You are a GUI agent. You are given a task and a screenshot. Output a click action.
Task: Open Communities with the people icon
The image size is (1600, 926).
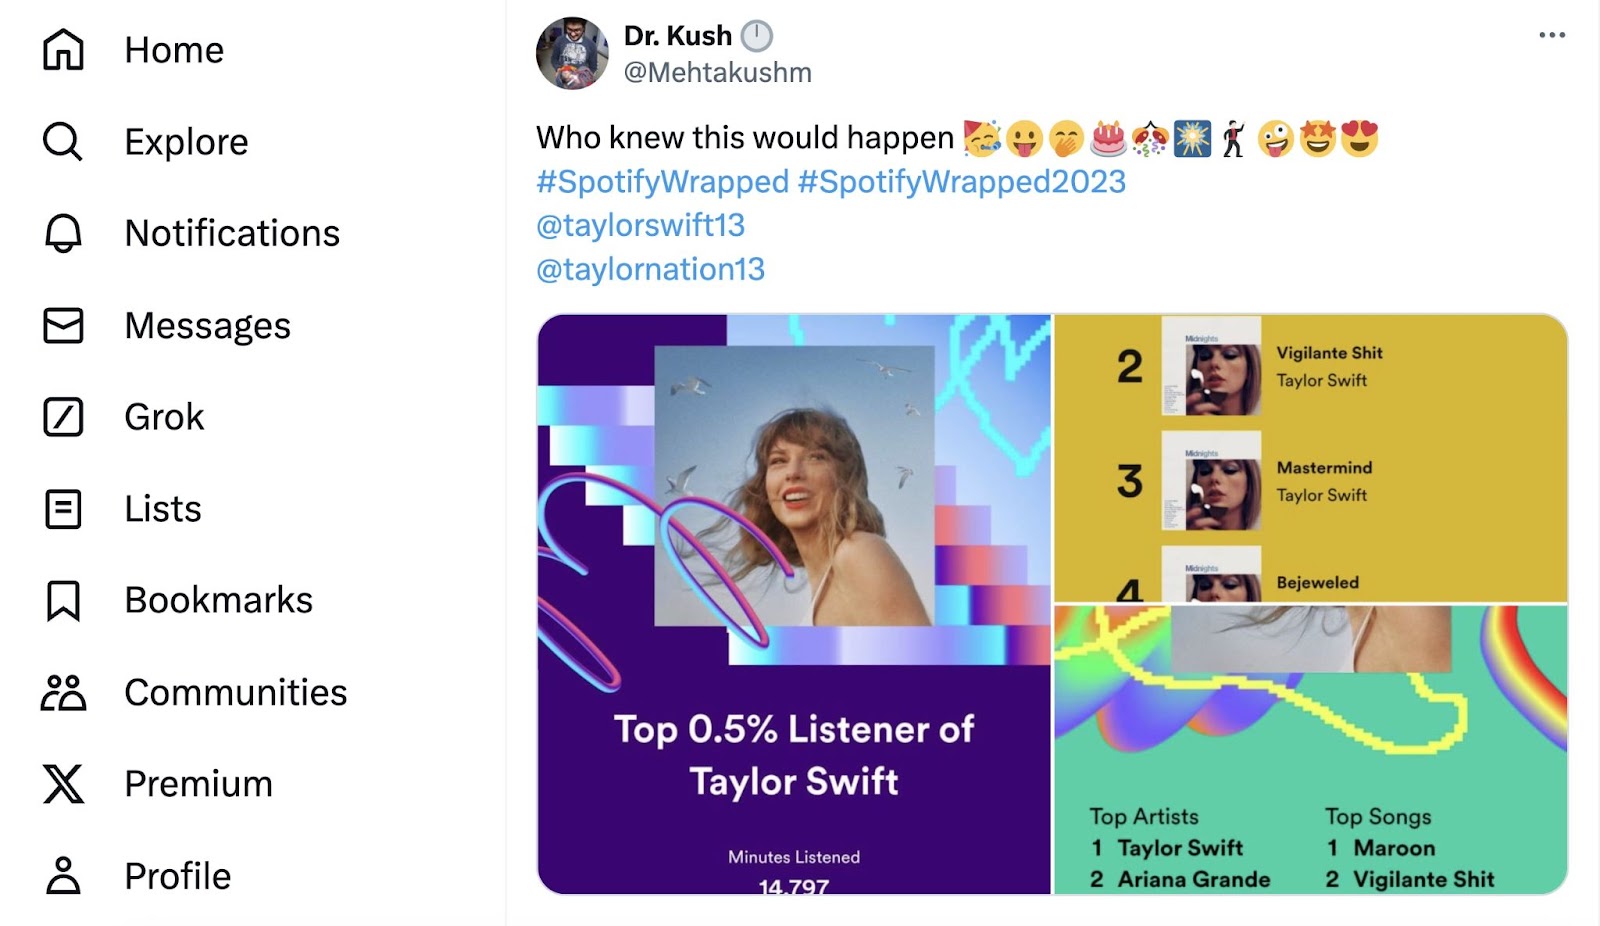pyautogui.click(x=62, y=691)
